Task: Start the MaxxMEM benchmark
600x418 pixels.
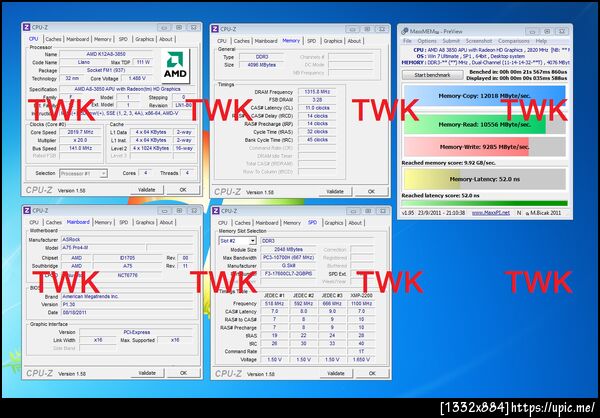Action: 432,75
